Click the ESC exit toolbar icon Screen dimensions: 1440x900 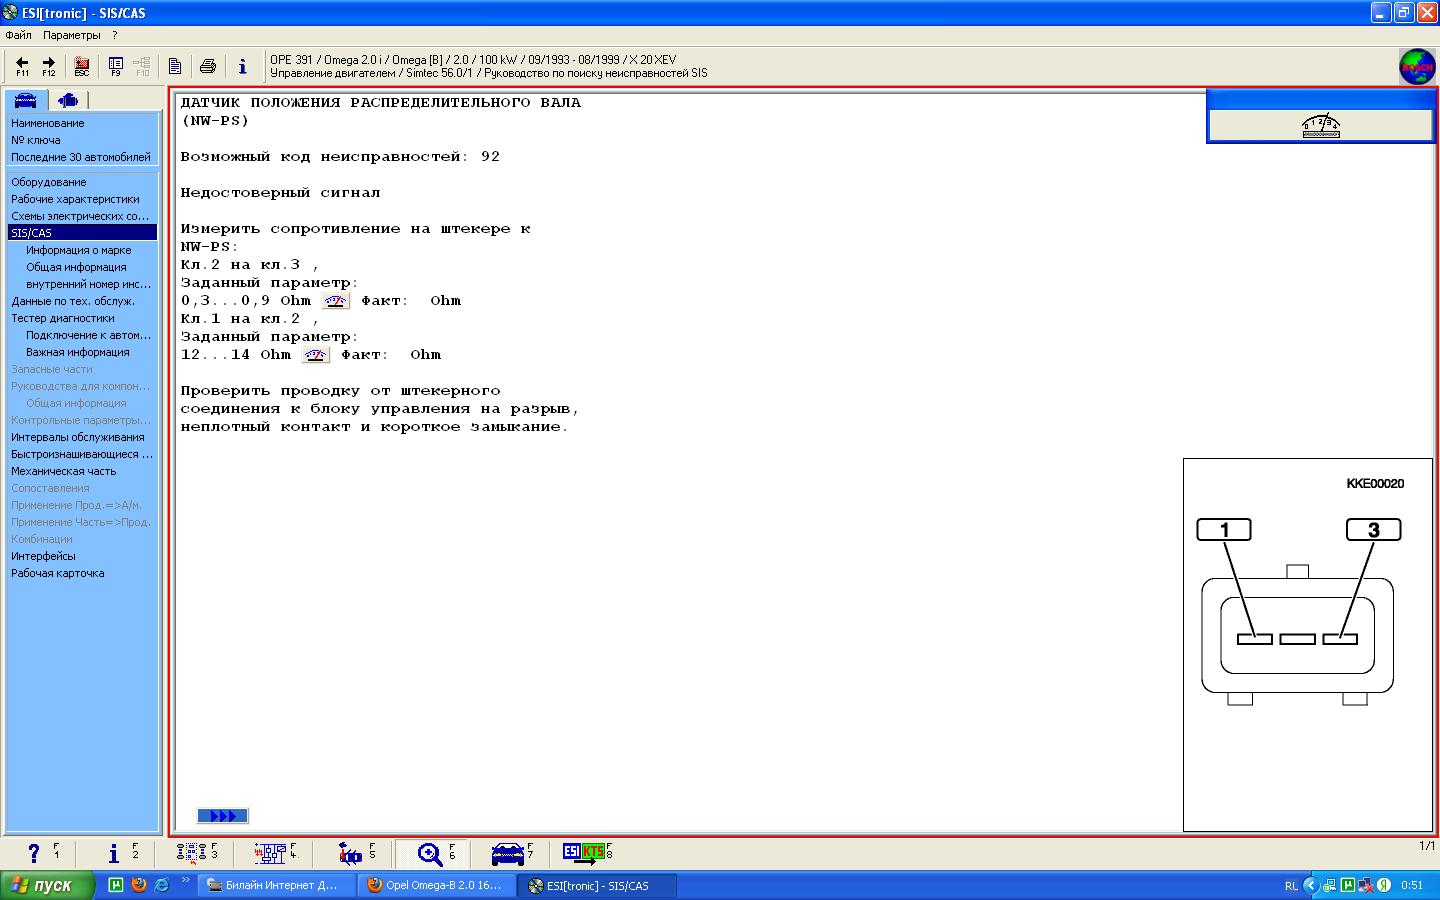(82, 66)
